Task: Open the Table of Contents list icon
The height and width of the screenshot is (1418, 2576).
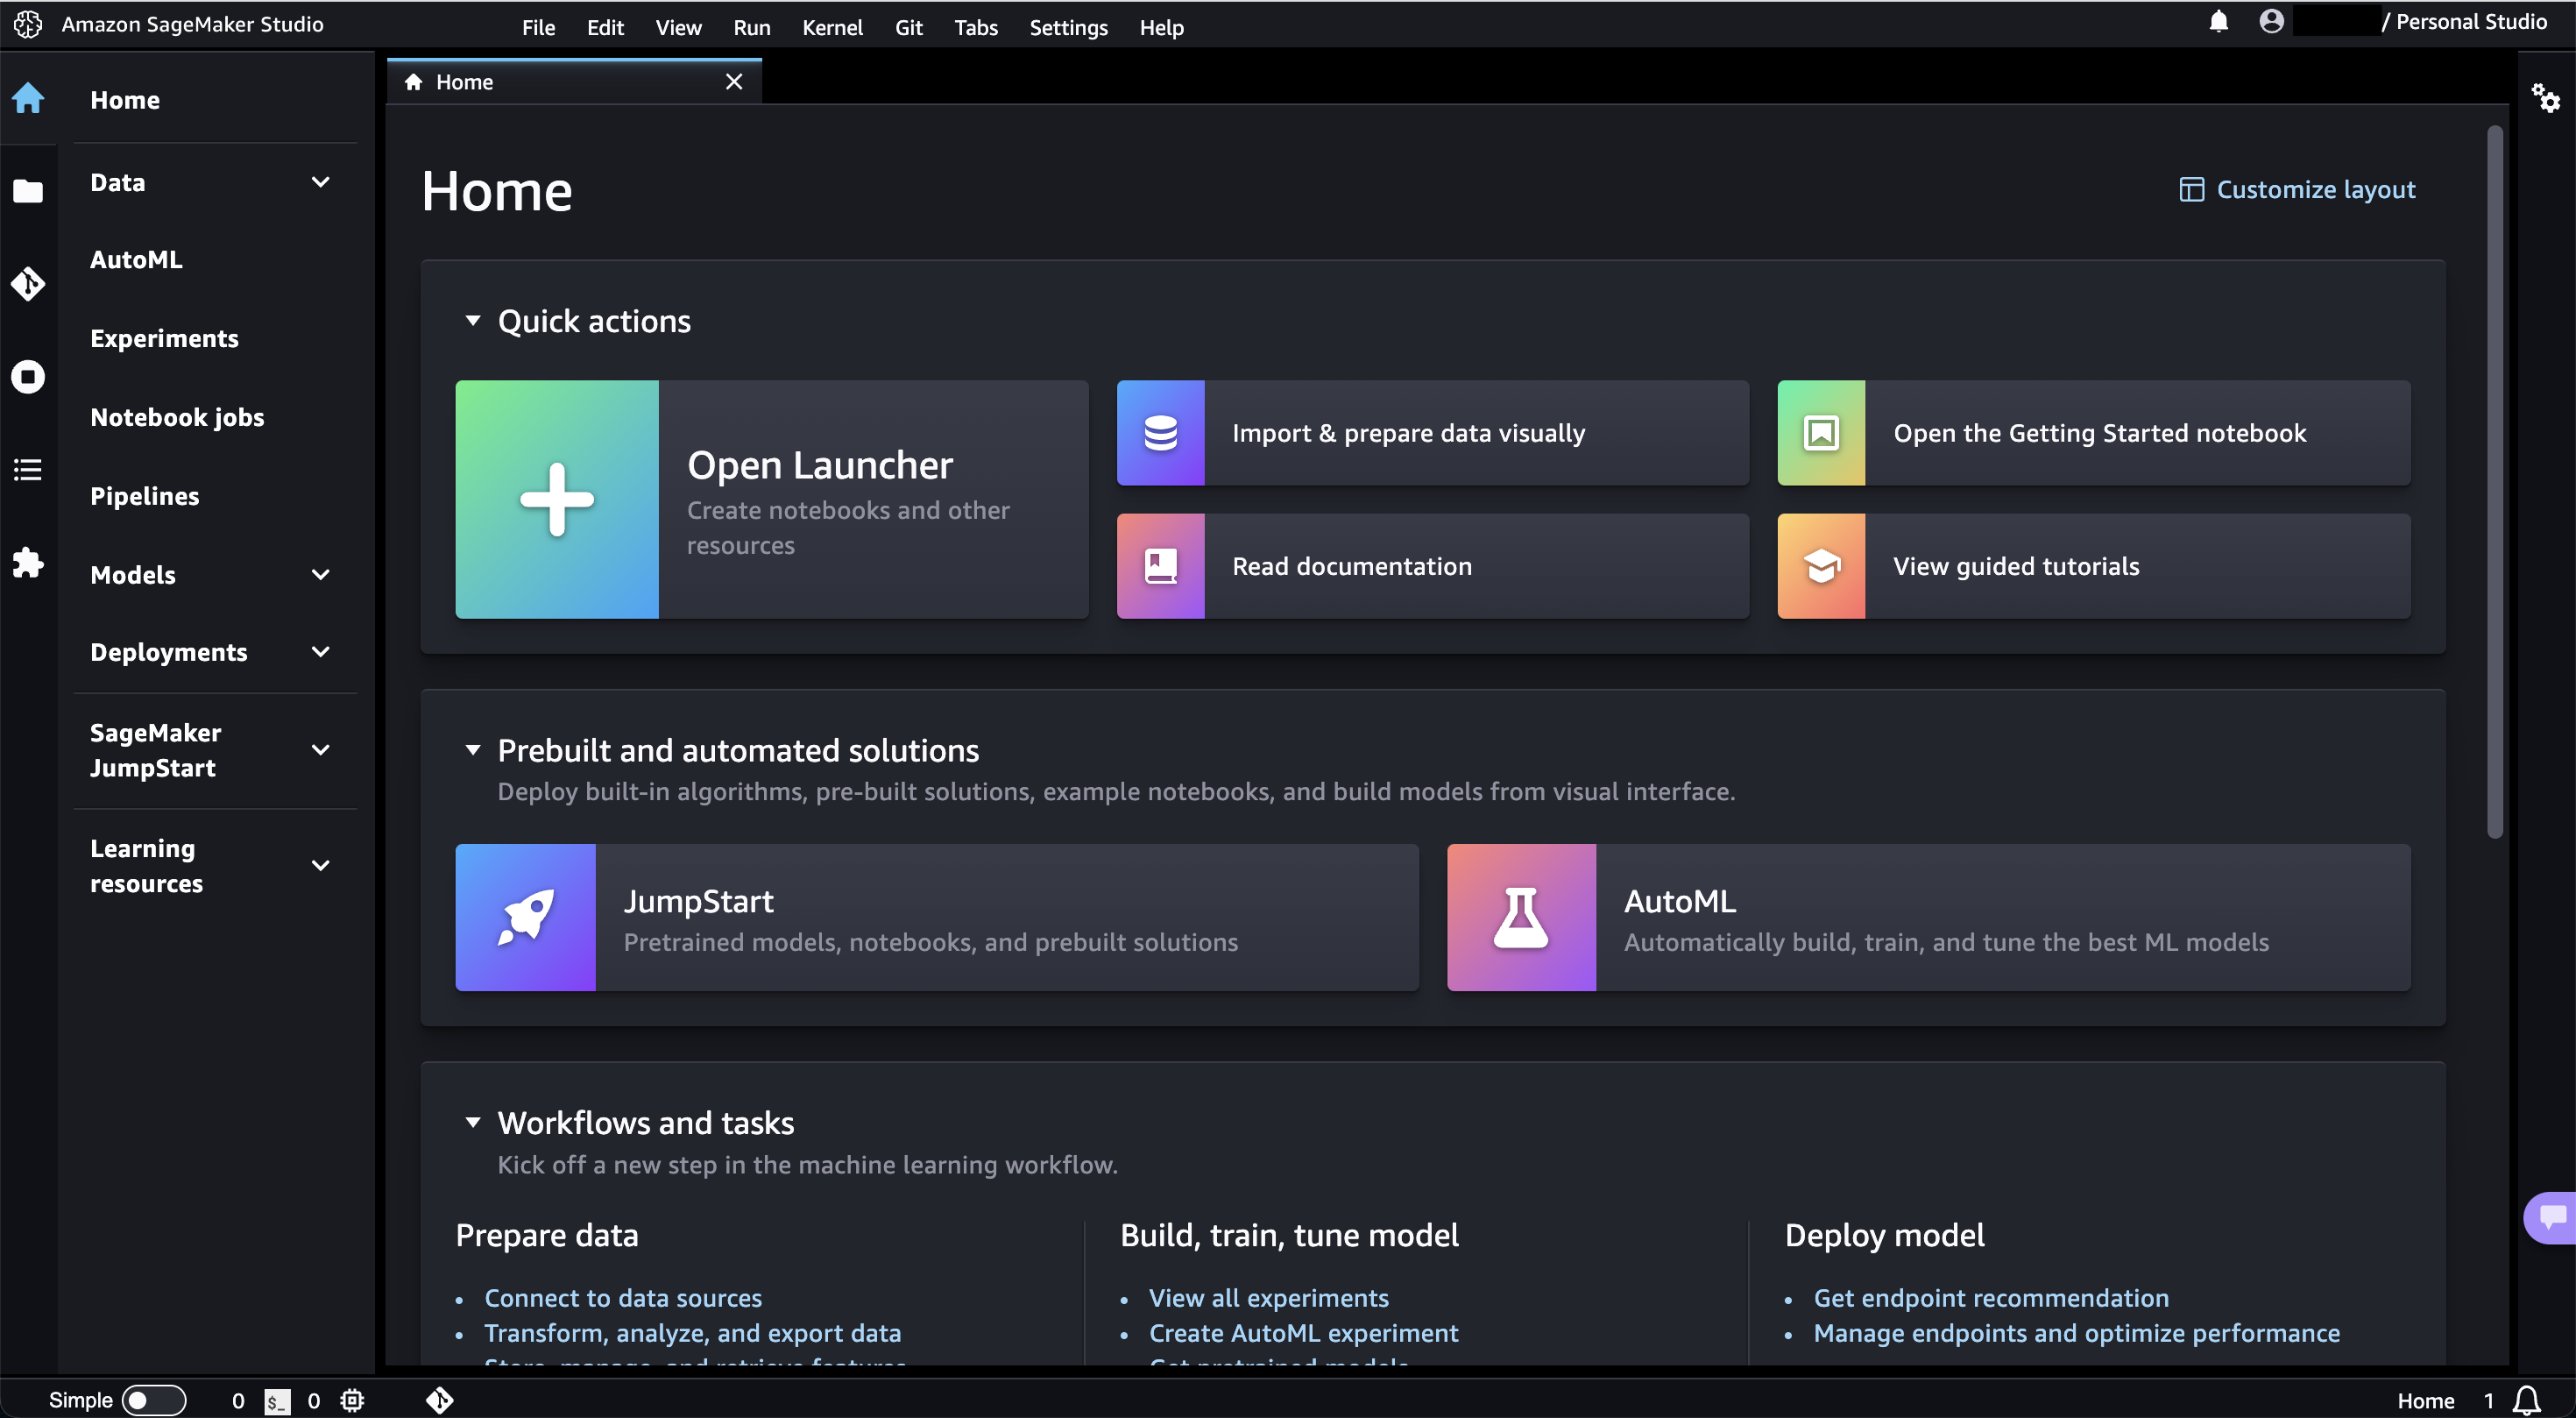Action: [x=28, y=469]
